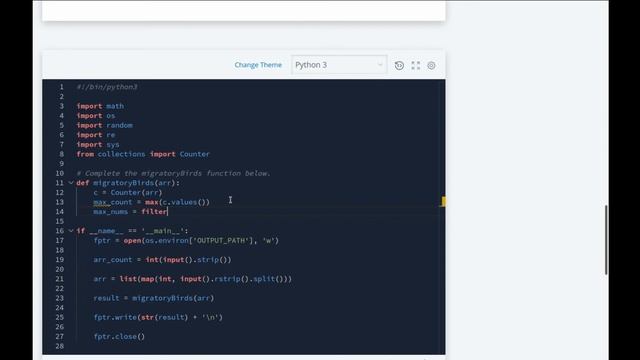The width and height of the screenshot is (640, 360).
Task: Open the Python 3 language dropdown
Action: [339, 65]
